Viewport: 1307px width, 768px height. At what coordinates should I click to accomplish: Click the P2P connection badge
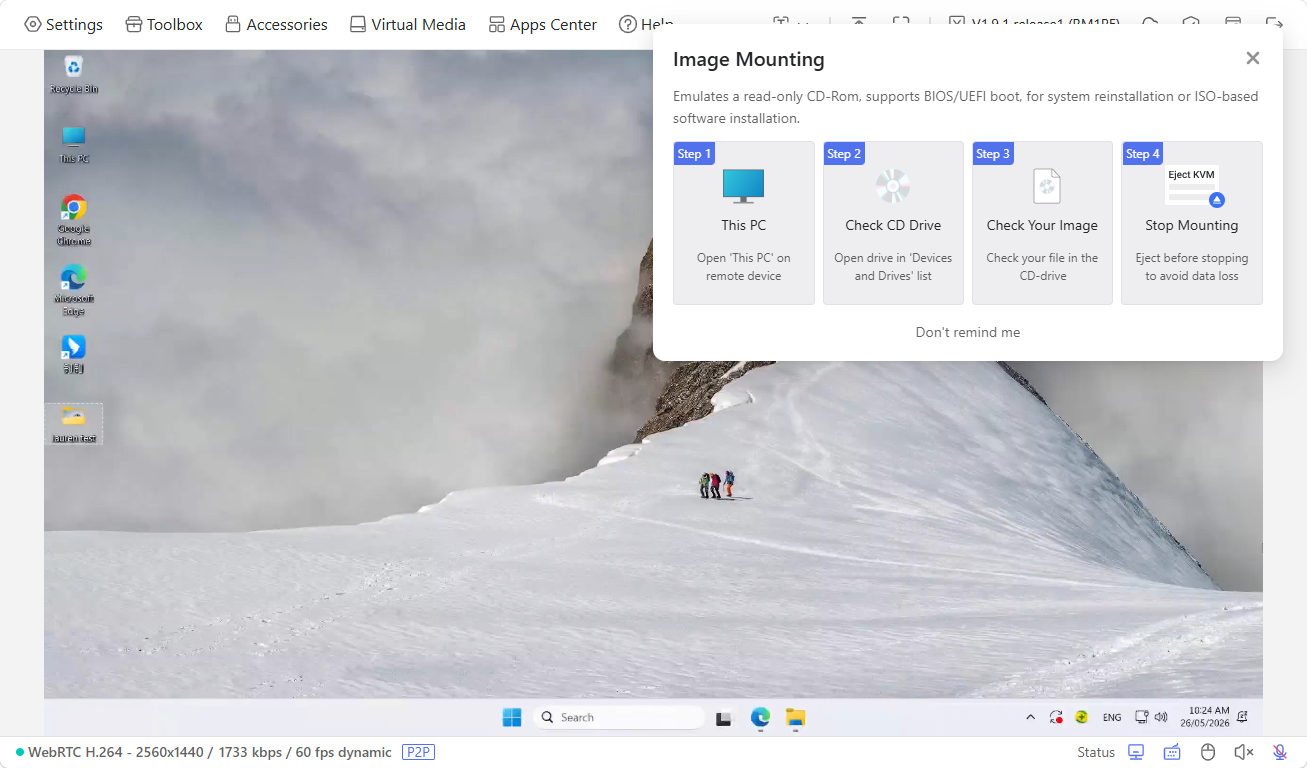(419, 752)
